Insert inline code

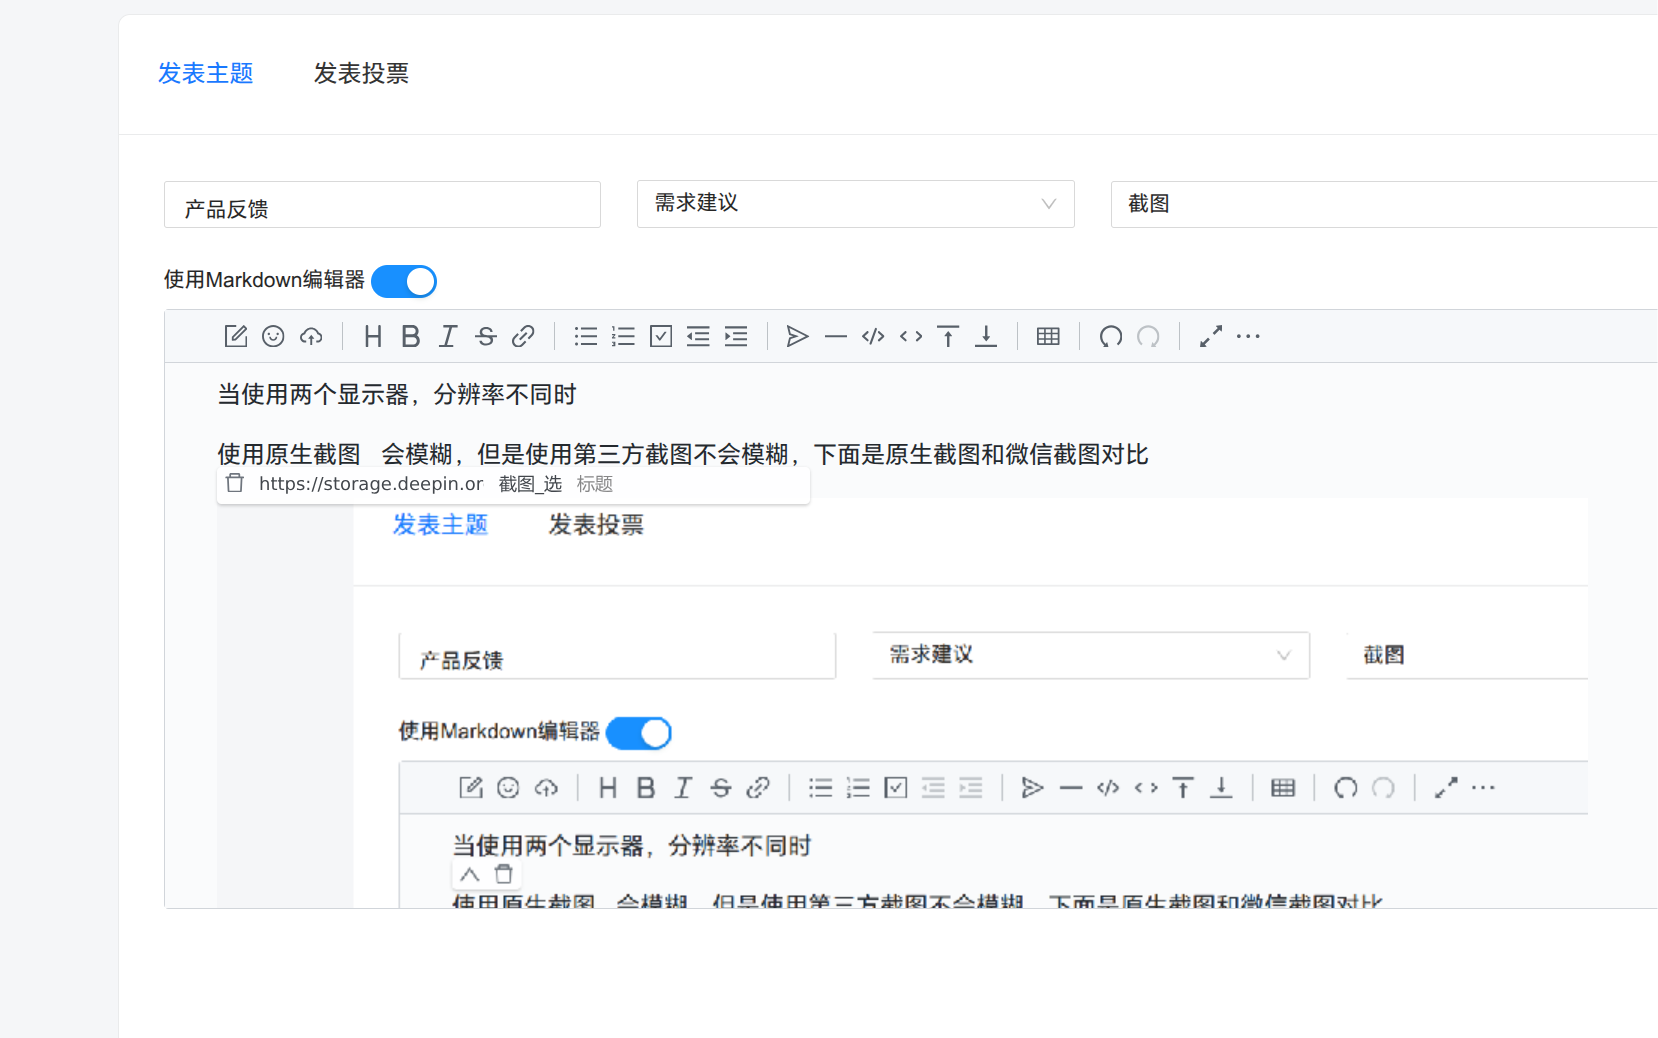point(911,336)
